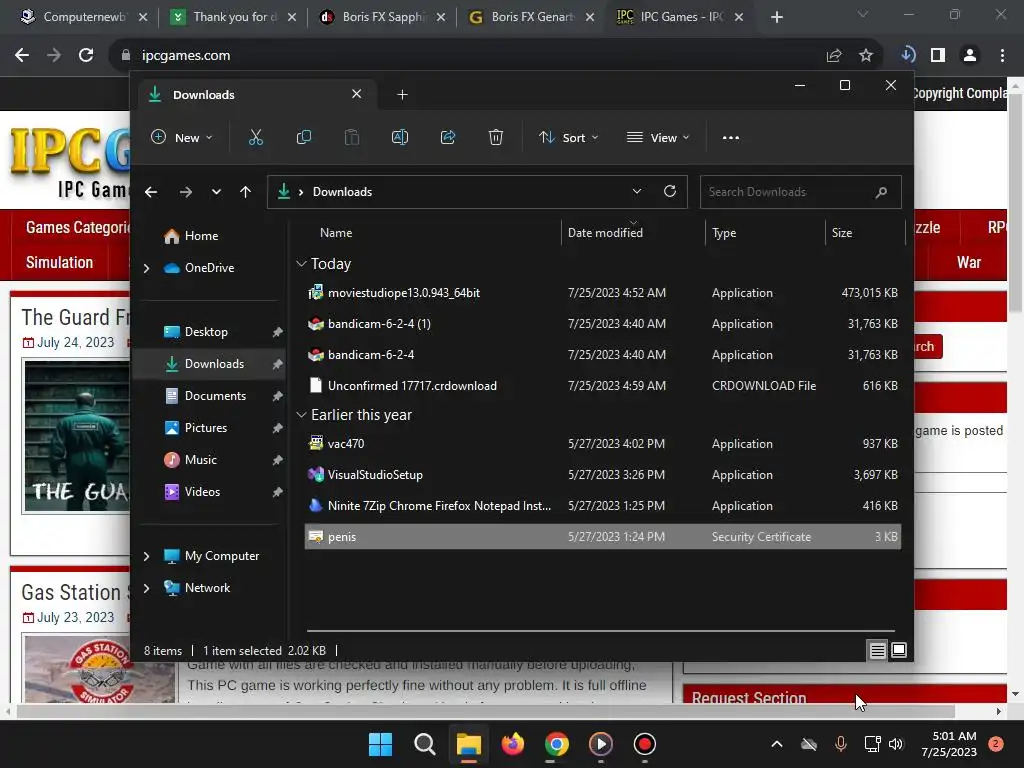Expand My Computer in navigation pane
Viewport: 1024px width, 768px height.
146,556
